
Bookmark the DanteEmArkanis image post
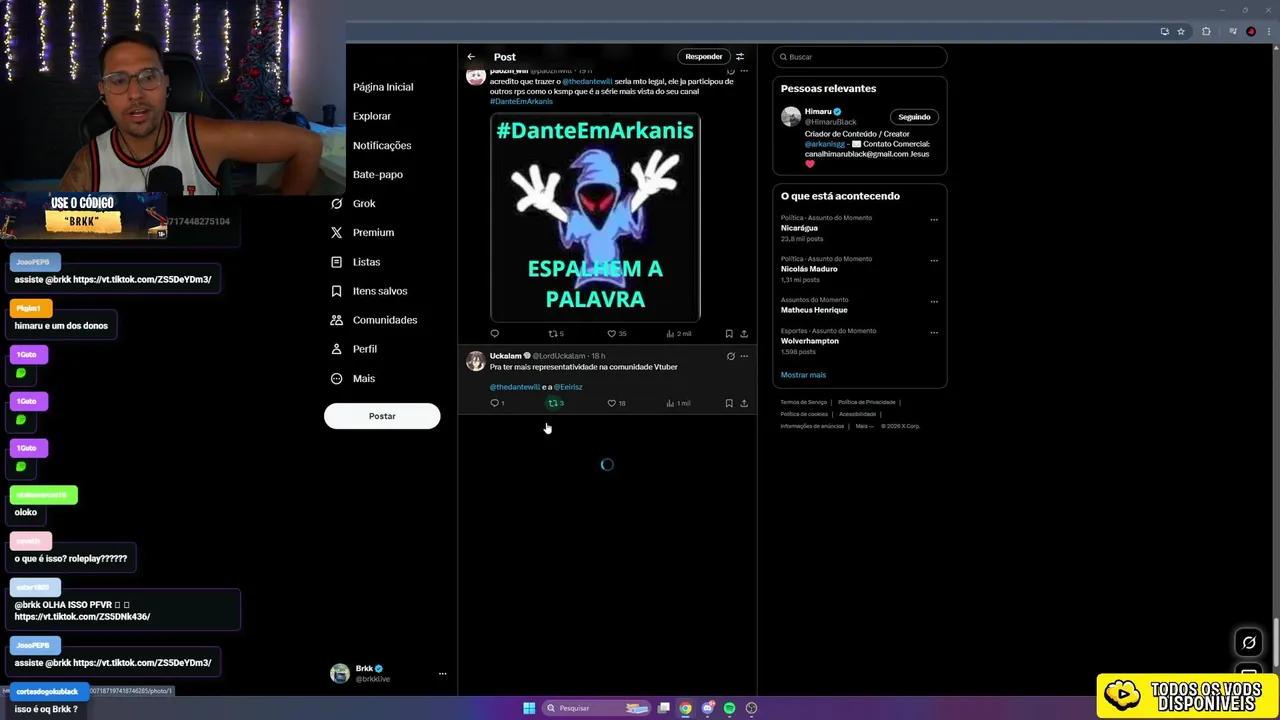pos(729,333)
